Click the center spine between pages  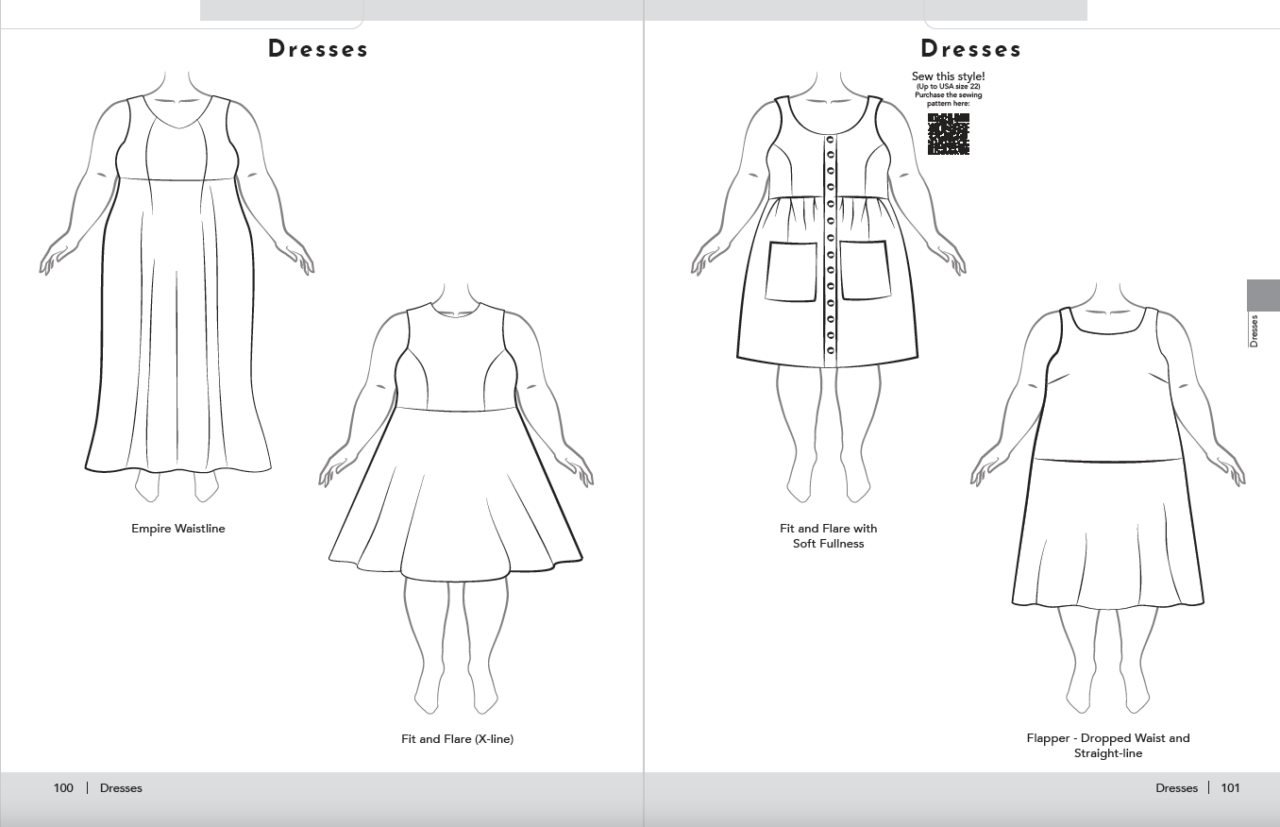click(x=641, y=400)
